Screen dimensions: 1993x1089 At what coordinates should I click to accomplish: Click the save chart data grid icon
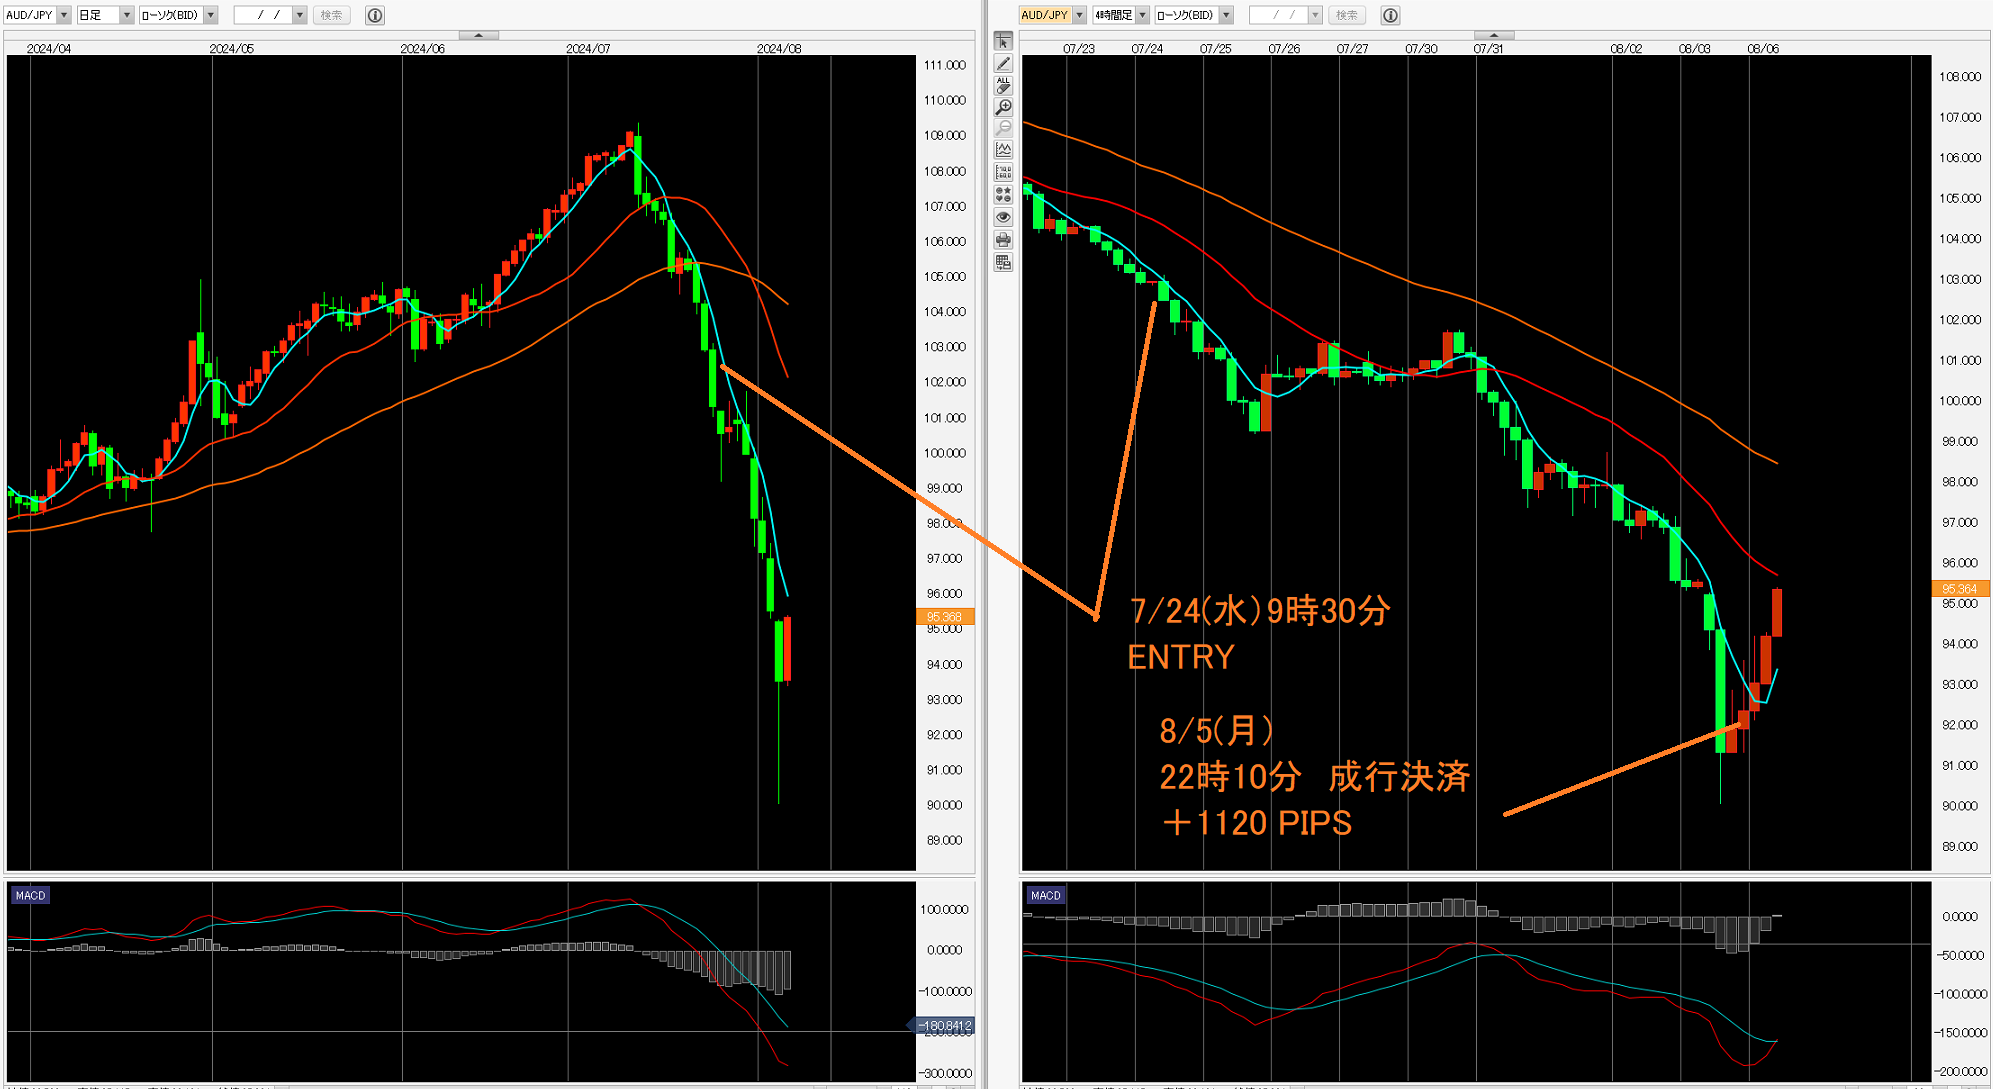click(1003, 262)
